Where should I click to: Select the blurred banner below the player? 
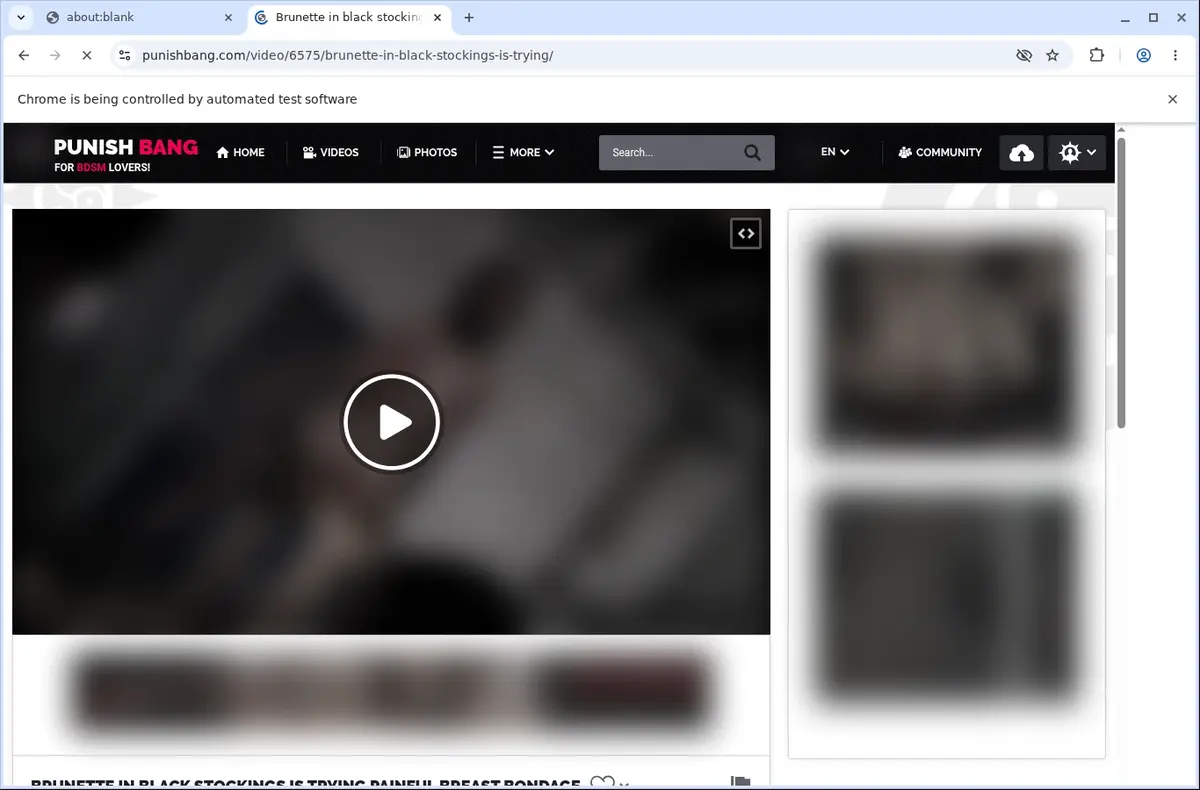point(391,692)
